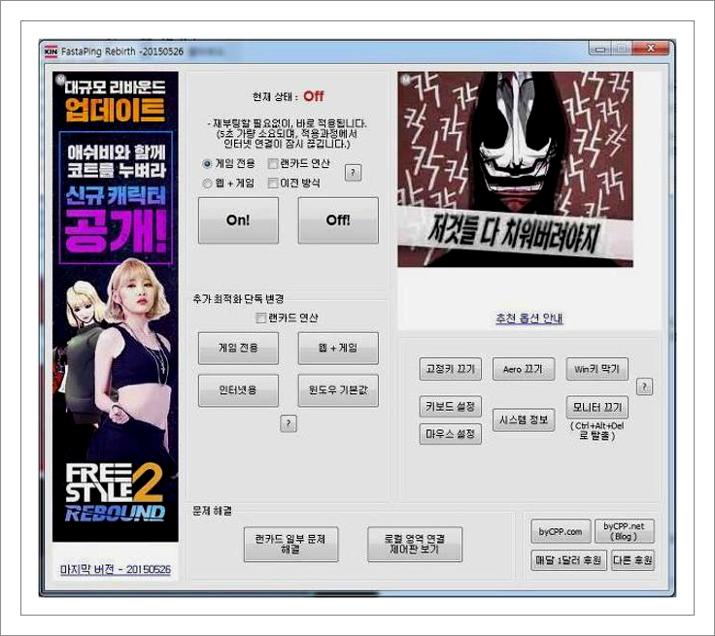The height and width of the screenshot is (636, 715).
Task: Click the 추가 최적화 단독 변경 group label
Action: point(238,299)
